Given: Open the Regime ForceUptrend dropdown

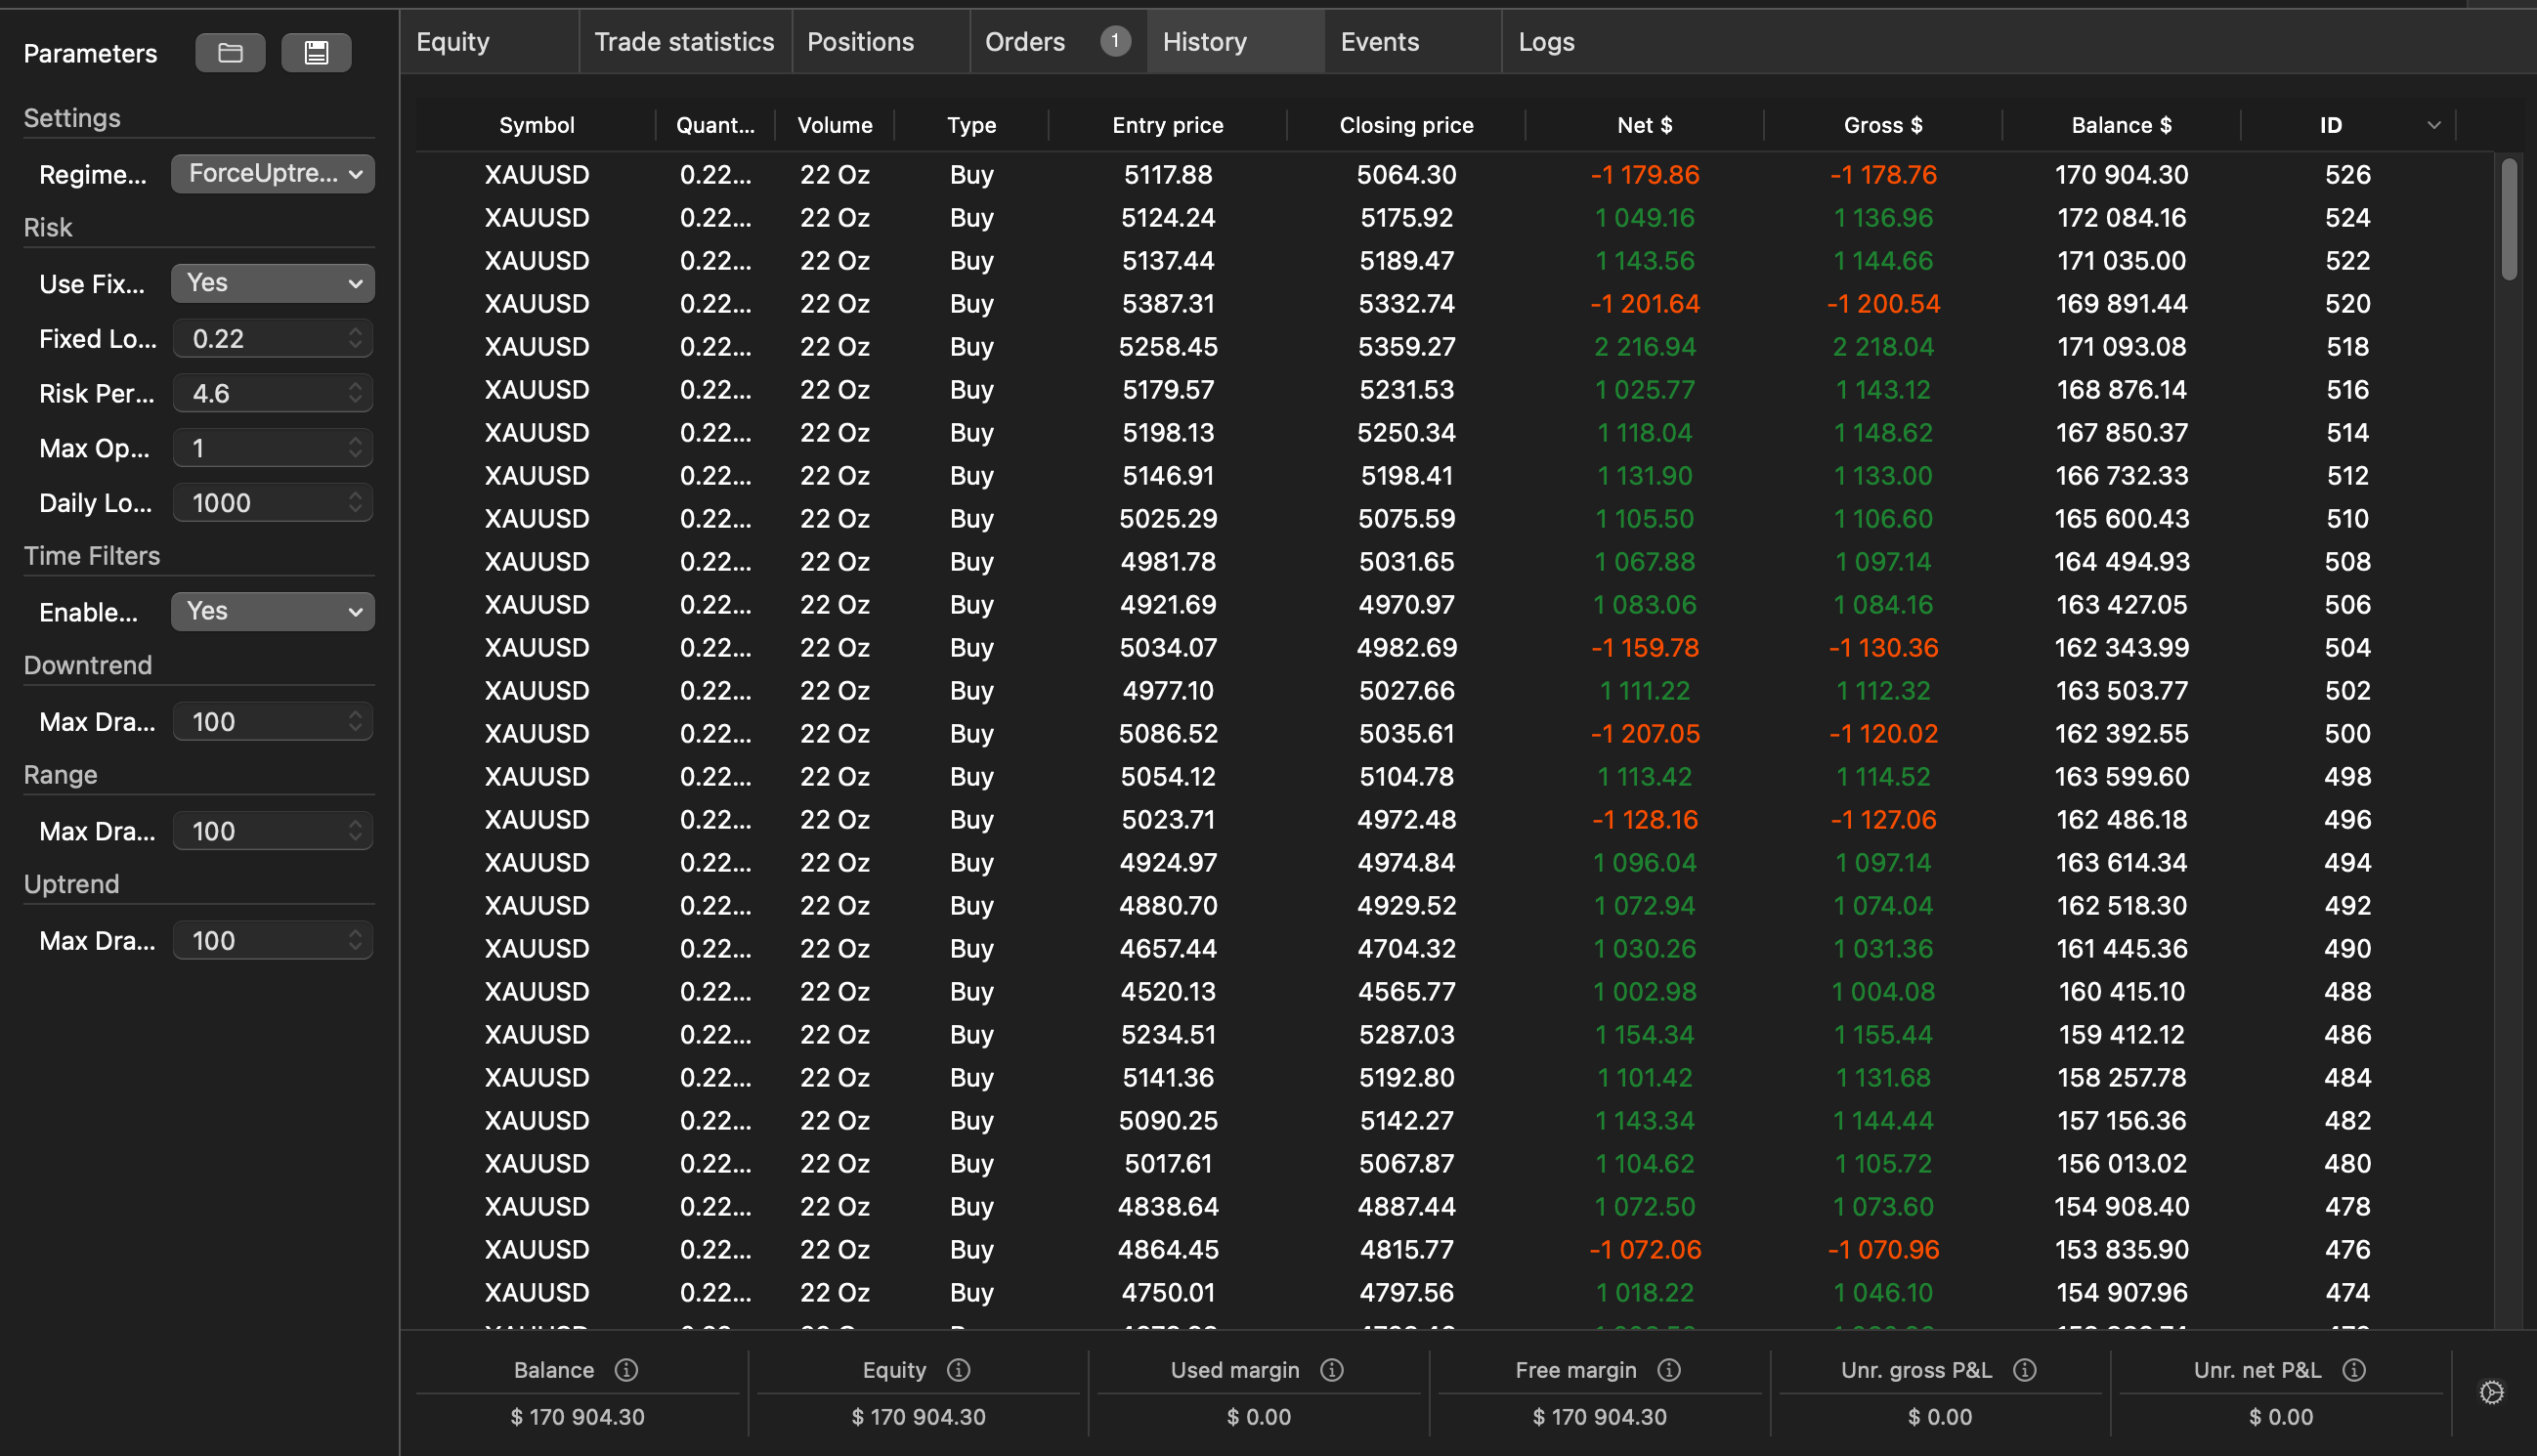Looking at the screenshot, I should point(272,174).
